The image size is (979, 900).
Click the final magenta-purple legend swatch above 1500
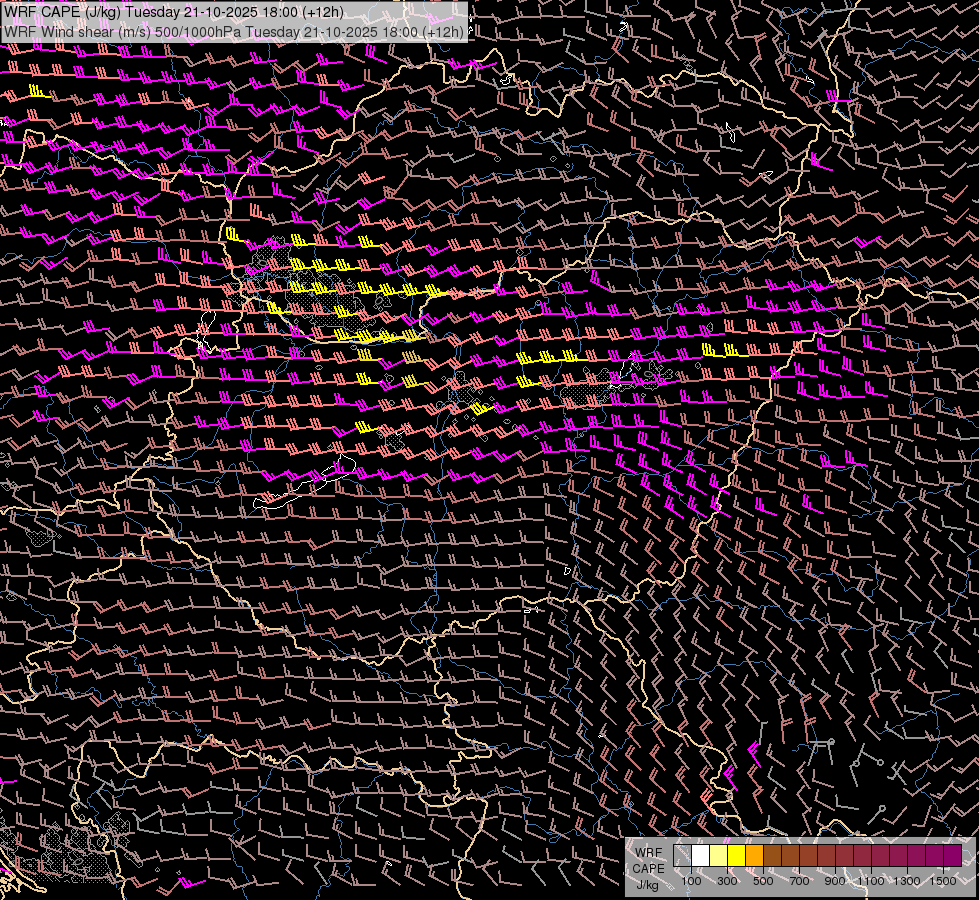[x=952, y=856]
